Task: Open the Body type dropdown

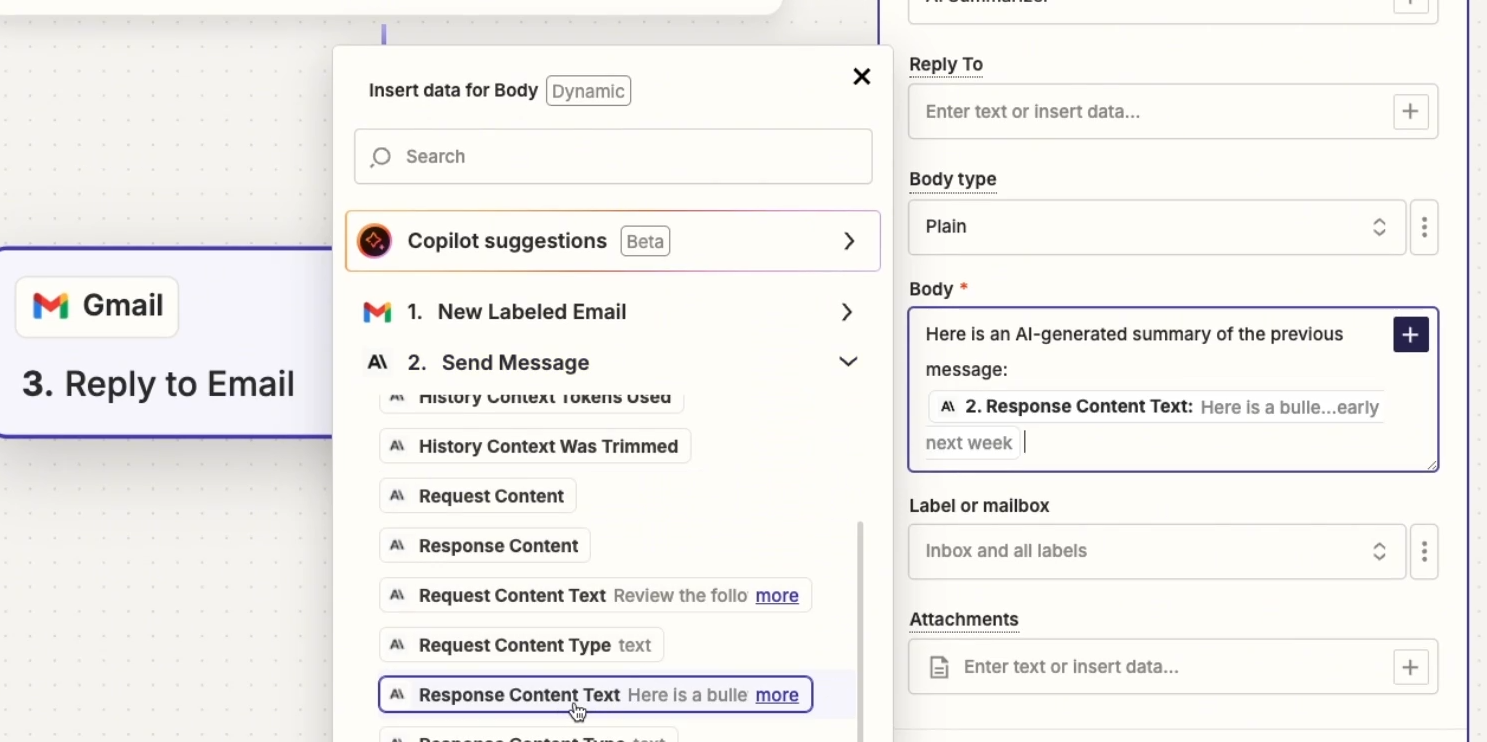Action: (1157, 227)
